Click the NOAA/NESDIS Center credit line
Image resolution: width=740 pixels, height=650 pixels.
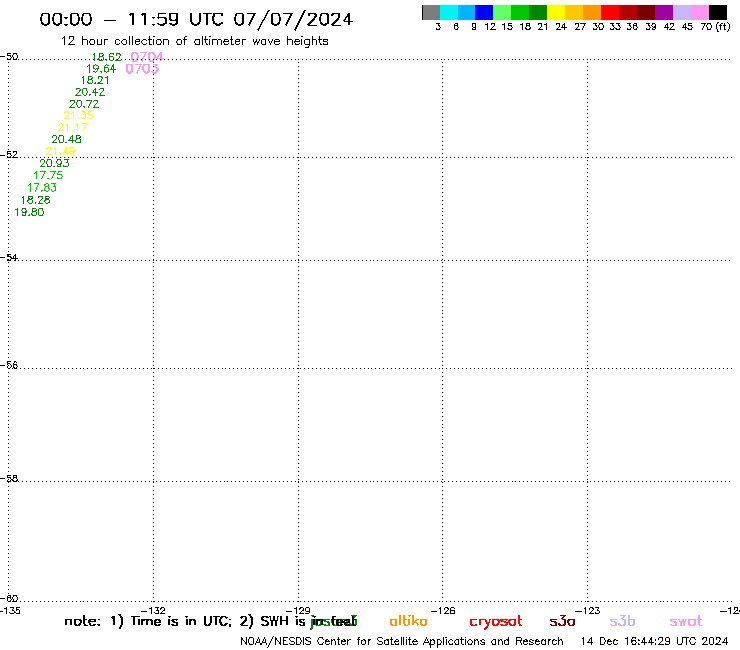402,642
